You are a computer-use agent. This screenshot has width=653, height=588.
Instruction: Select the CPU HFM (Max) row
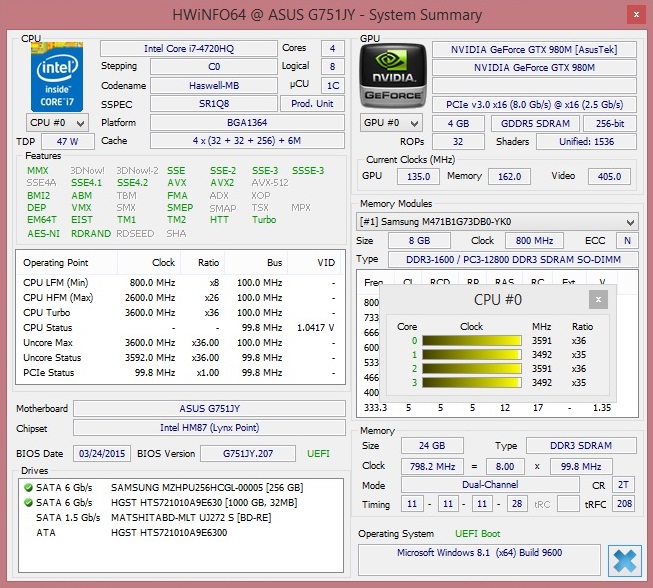pos(179,298)
